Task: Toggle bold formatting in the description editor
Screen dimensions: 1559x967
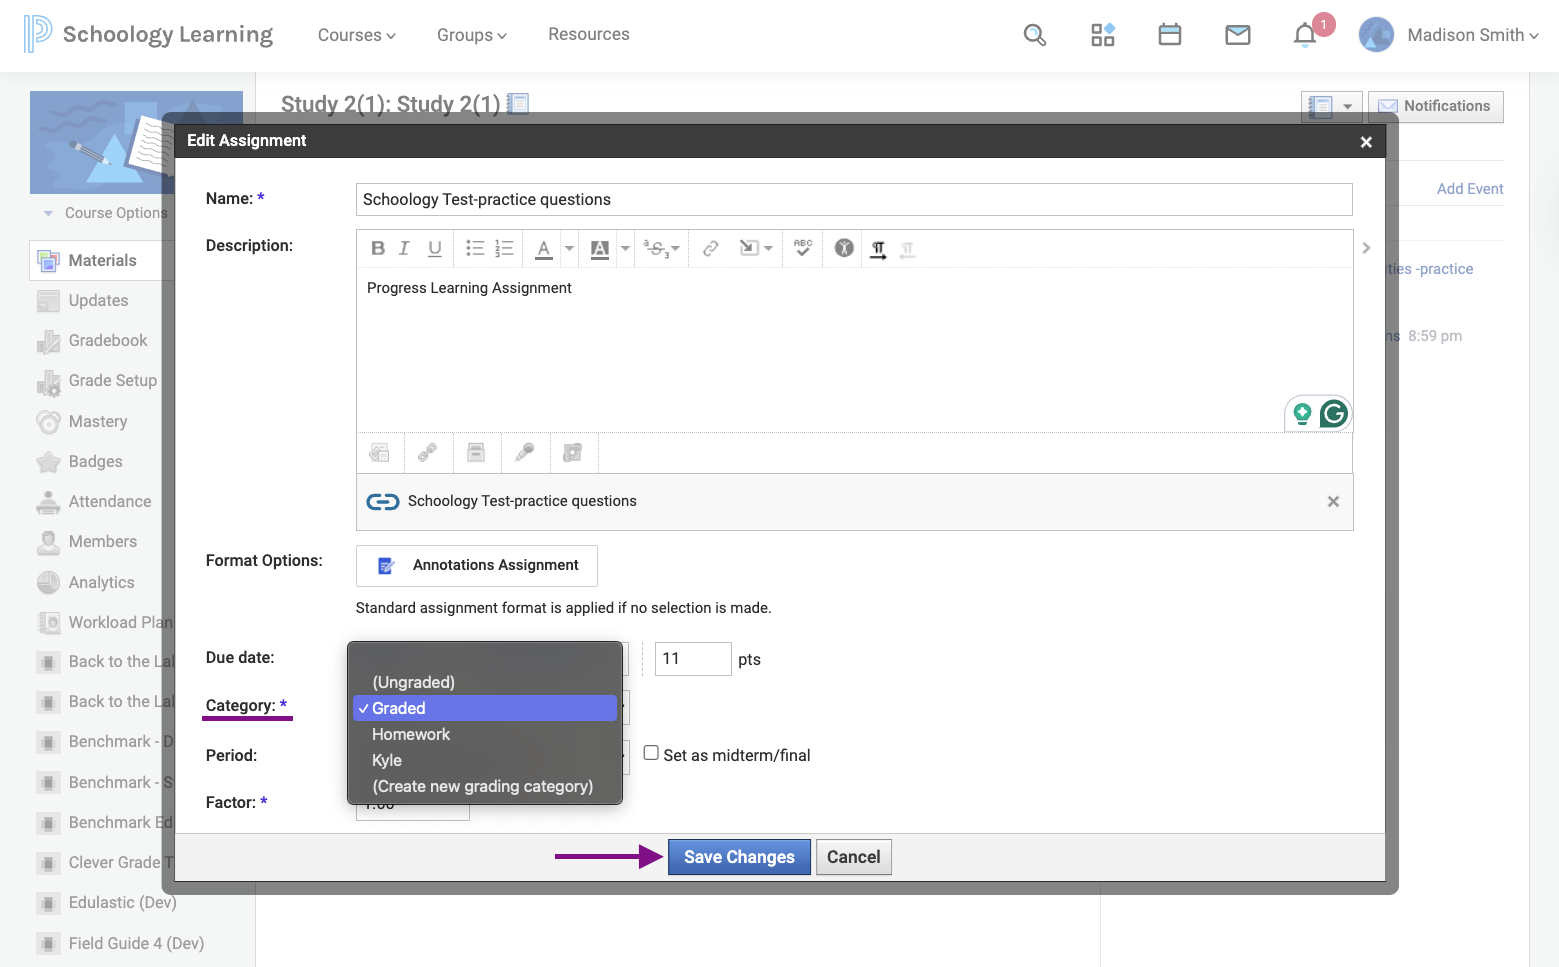Action: coord(378,249)
